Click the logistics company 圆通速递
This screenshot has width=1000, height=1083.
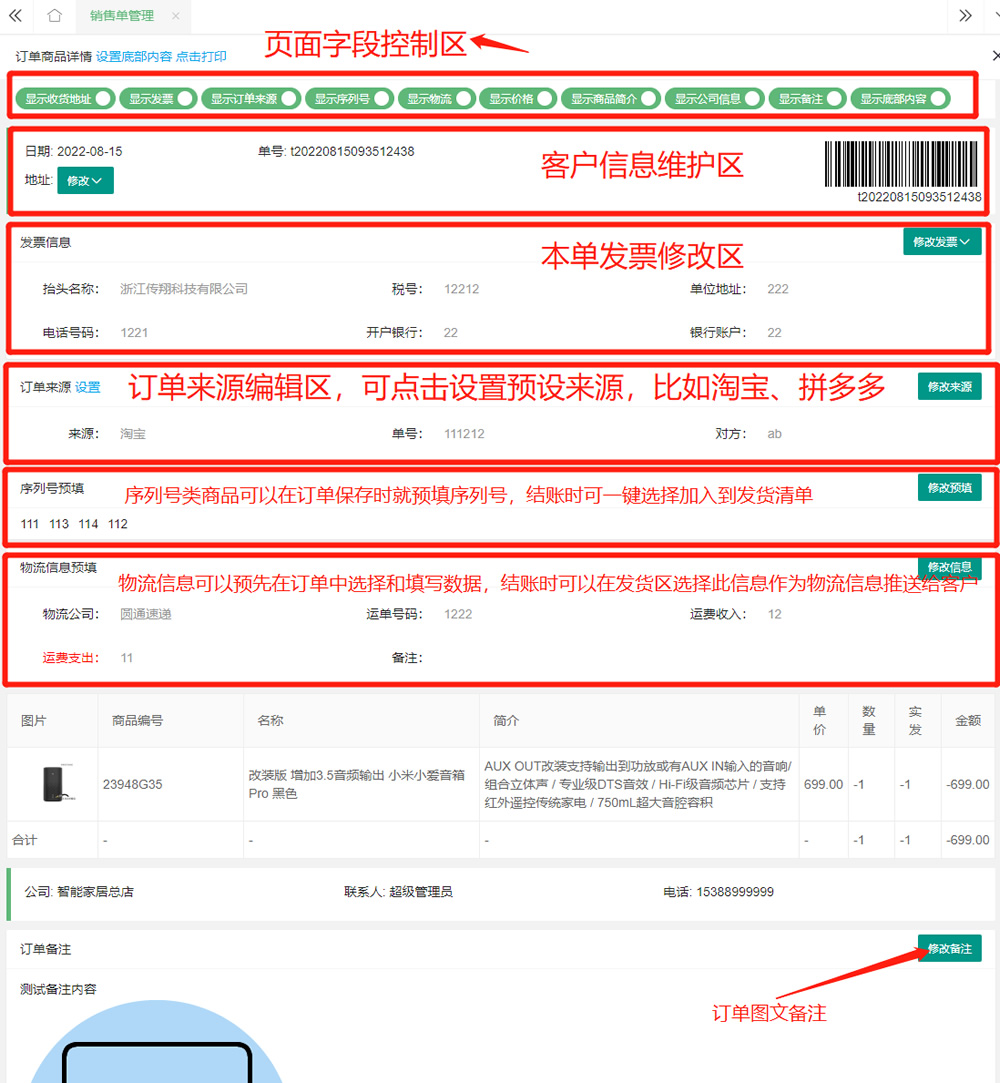(146, 614)
